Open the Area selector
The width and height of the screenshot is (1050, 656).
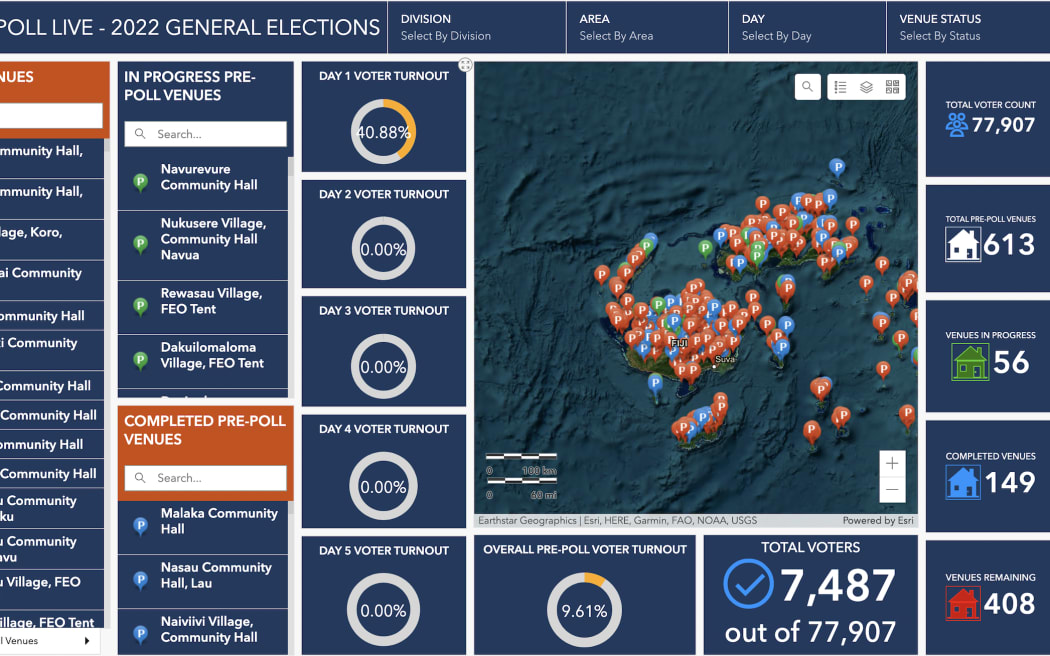point(646,27)
